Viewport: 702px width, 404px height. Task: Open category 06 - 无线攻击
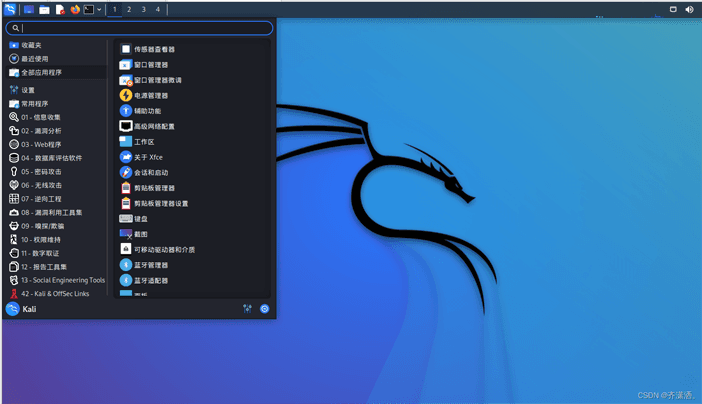[x=57, y=185]
